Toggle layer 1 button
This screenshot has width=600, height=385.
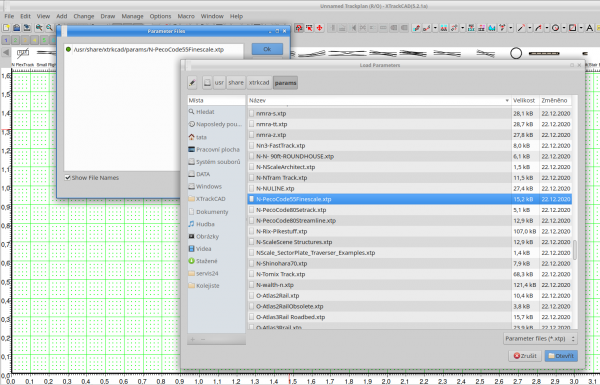tap(6, 40)
